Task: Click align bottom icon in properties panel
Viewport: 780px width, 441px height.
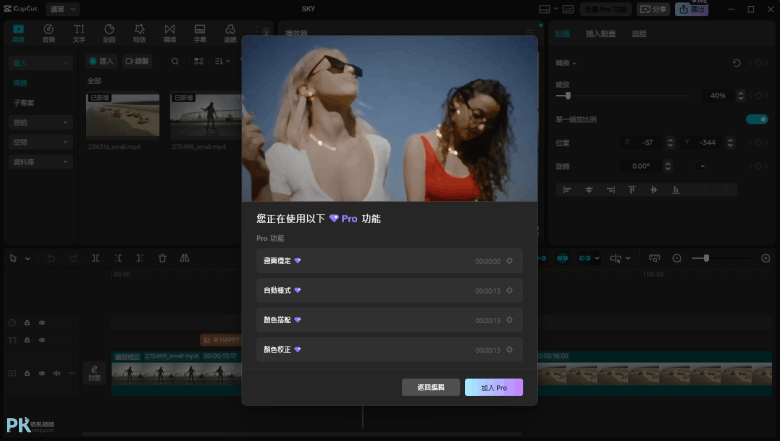Action: coord(676,189)
